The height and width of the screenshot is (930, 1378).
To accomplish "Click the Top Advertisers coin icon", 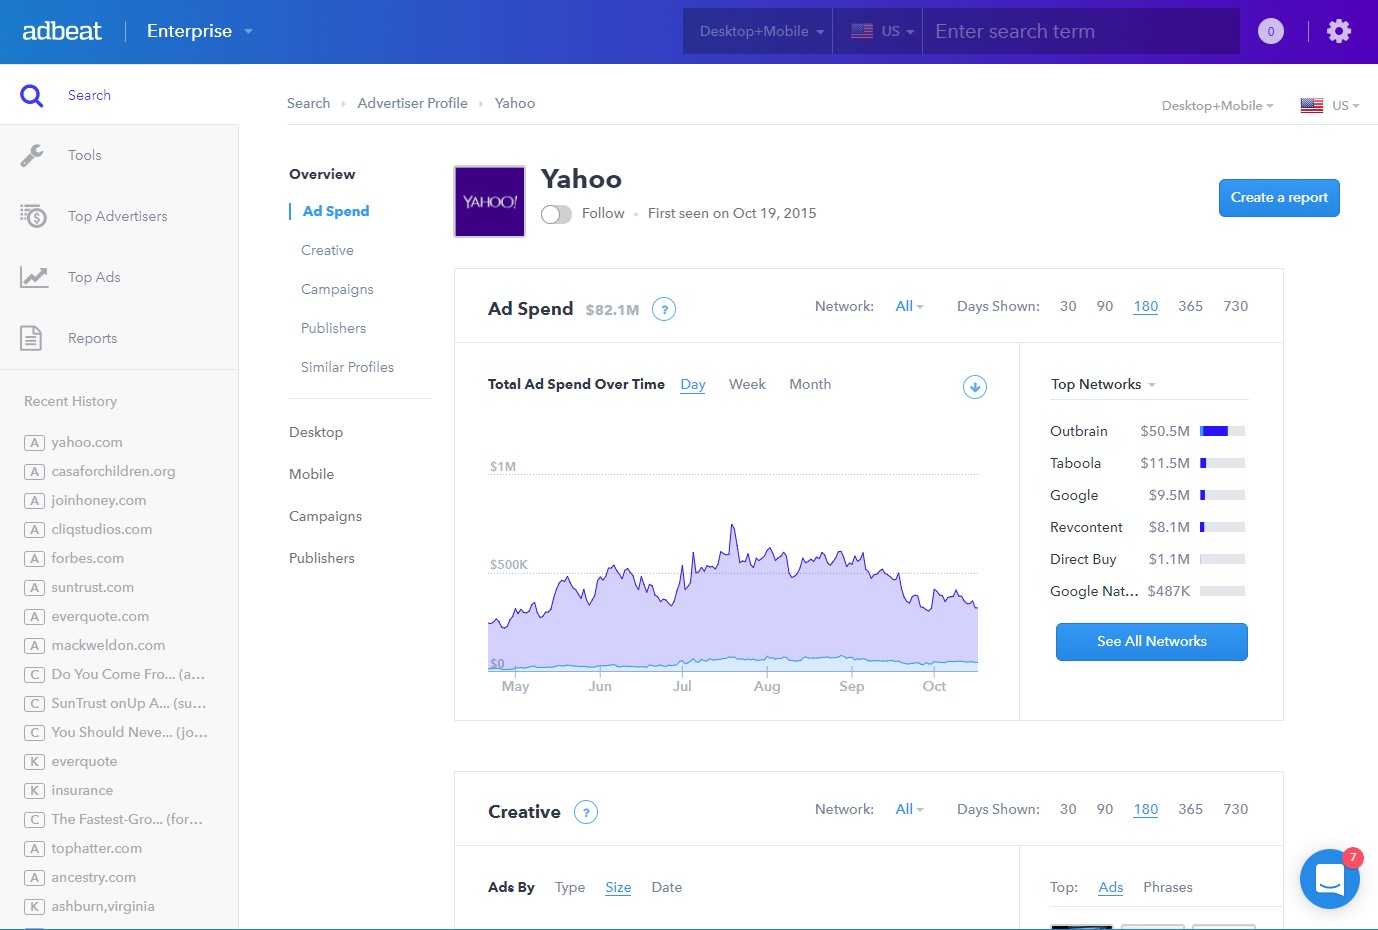I will pos(33,216).
